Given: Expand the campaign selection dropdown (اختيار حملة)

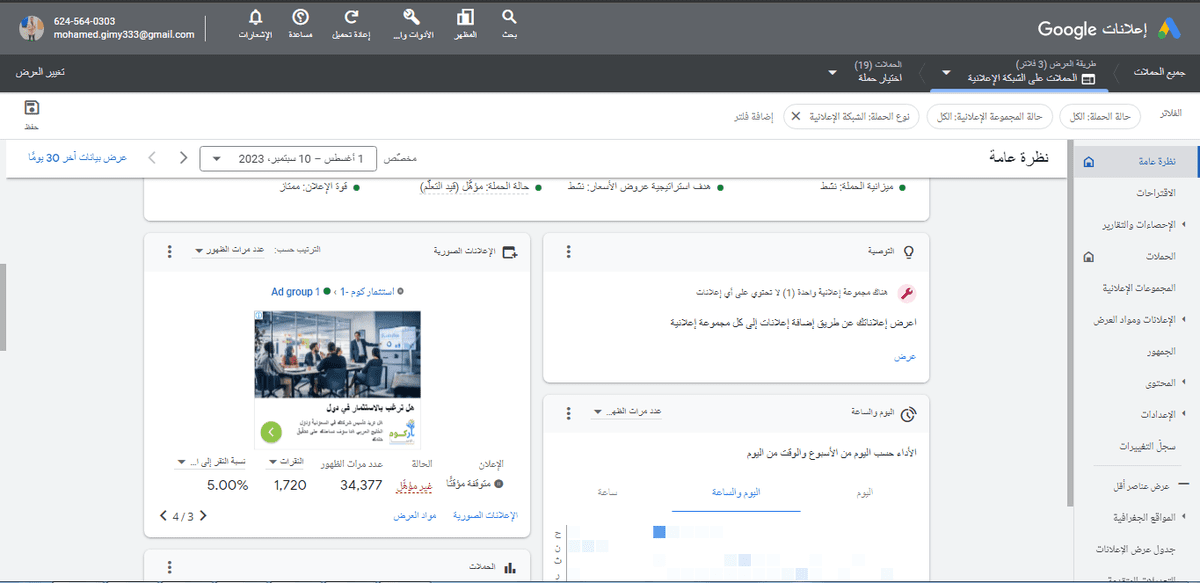Looking at the screenshot, I should click(x=833, y=73).
